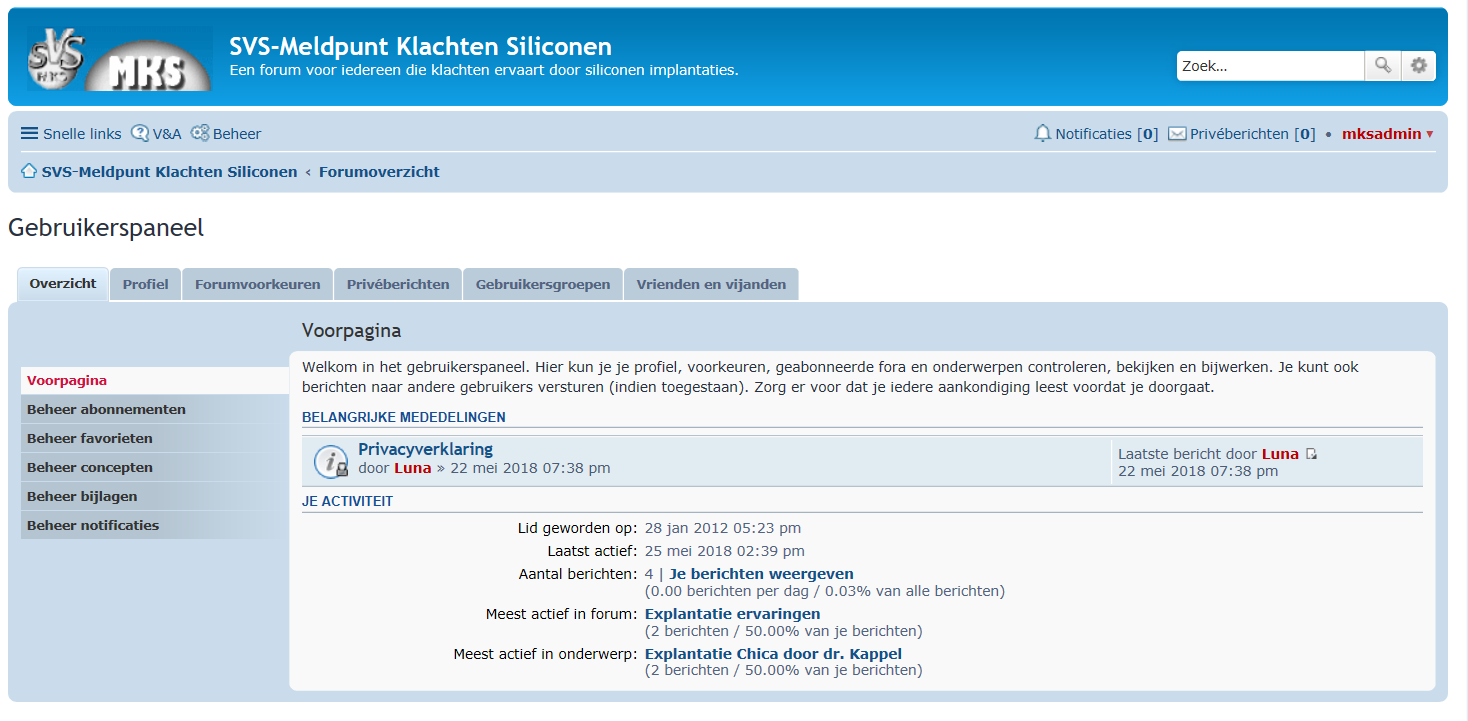Click inside the Zoek search field
Image resolution: width=1468 pixels, height=721 pixels.
click(x=1269, y=66)
